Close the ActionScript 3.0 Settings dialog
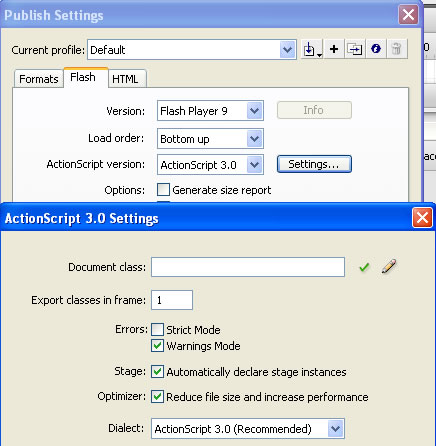 tap(422, 218)
